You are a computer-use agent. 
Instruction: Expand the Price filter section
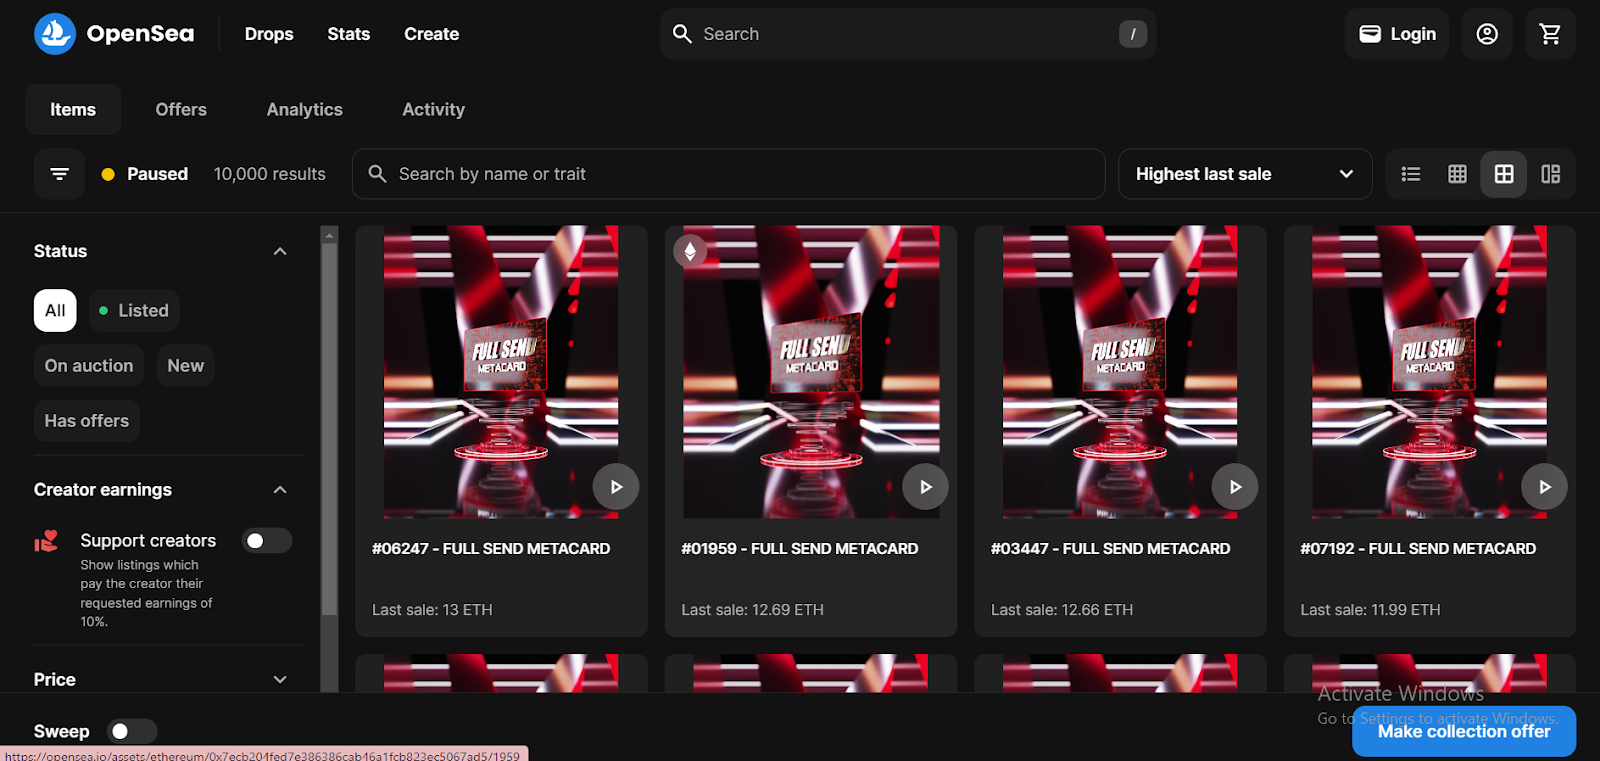[x=280, y=680]
